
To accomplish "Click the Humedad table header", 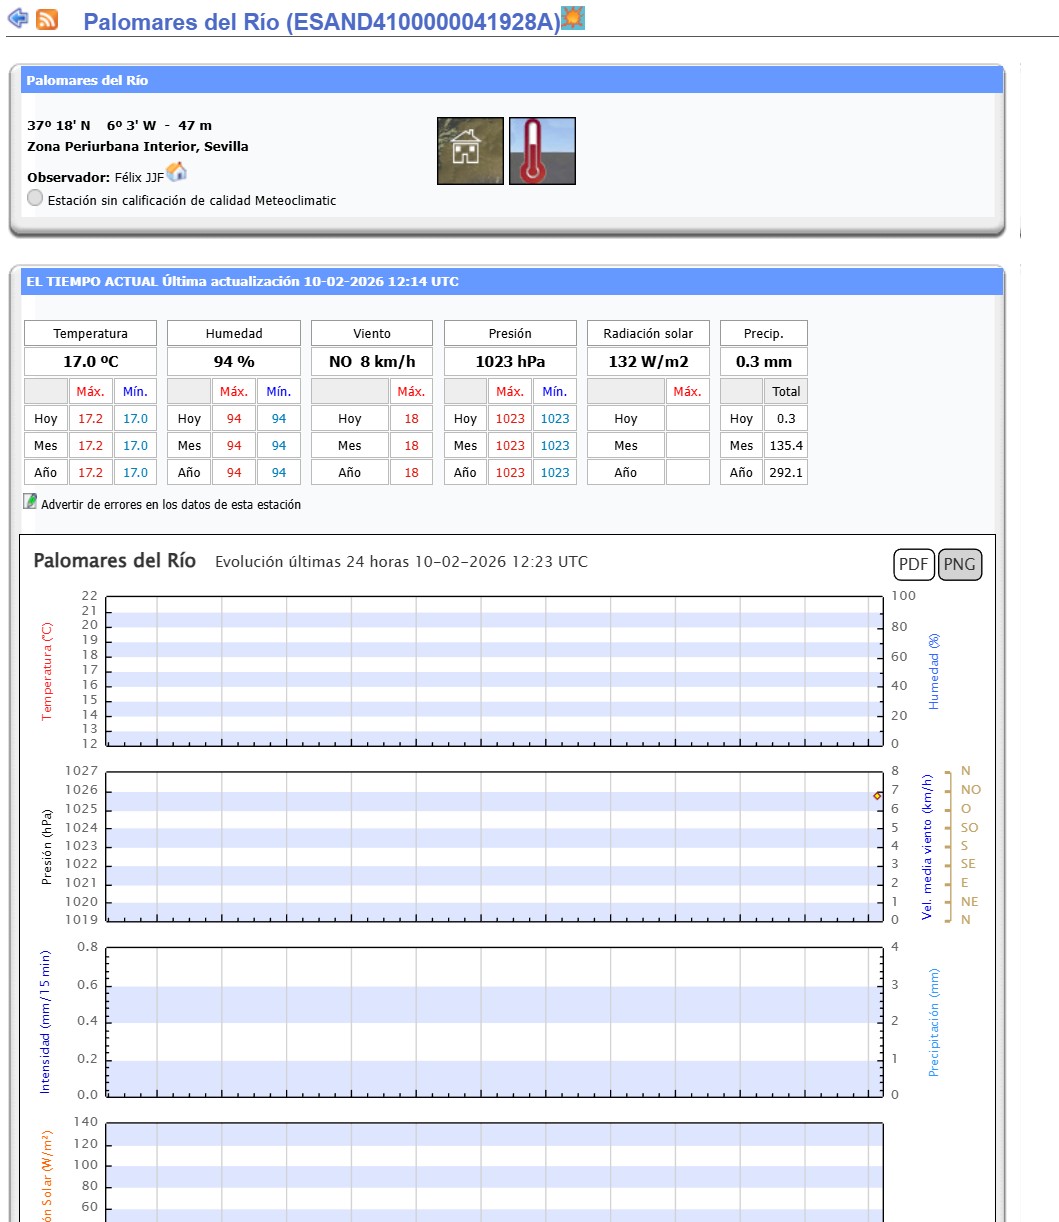I will point(234,333).
